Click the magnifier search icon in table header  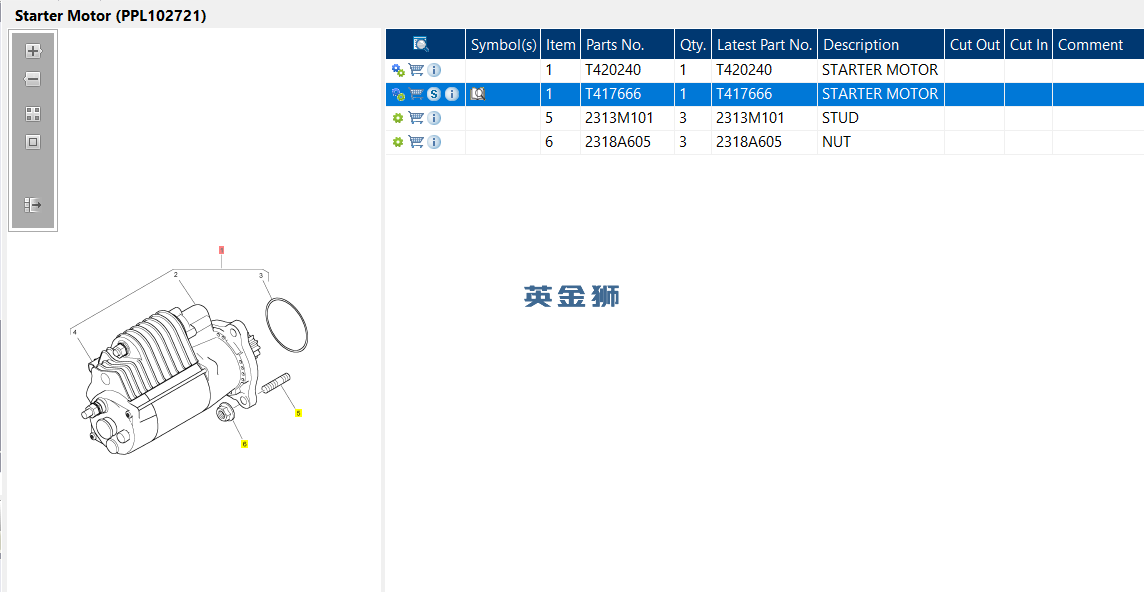coord(421,45)
